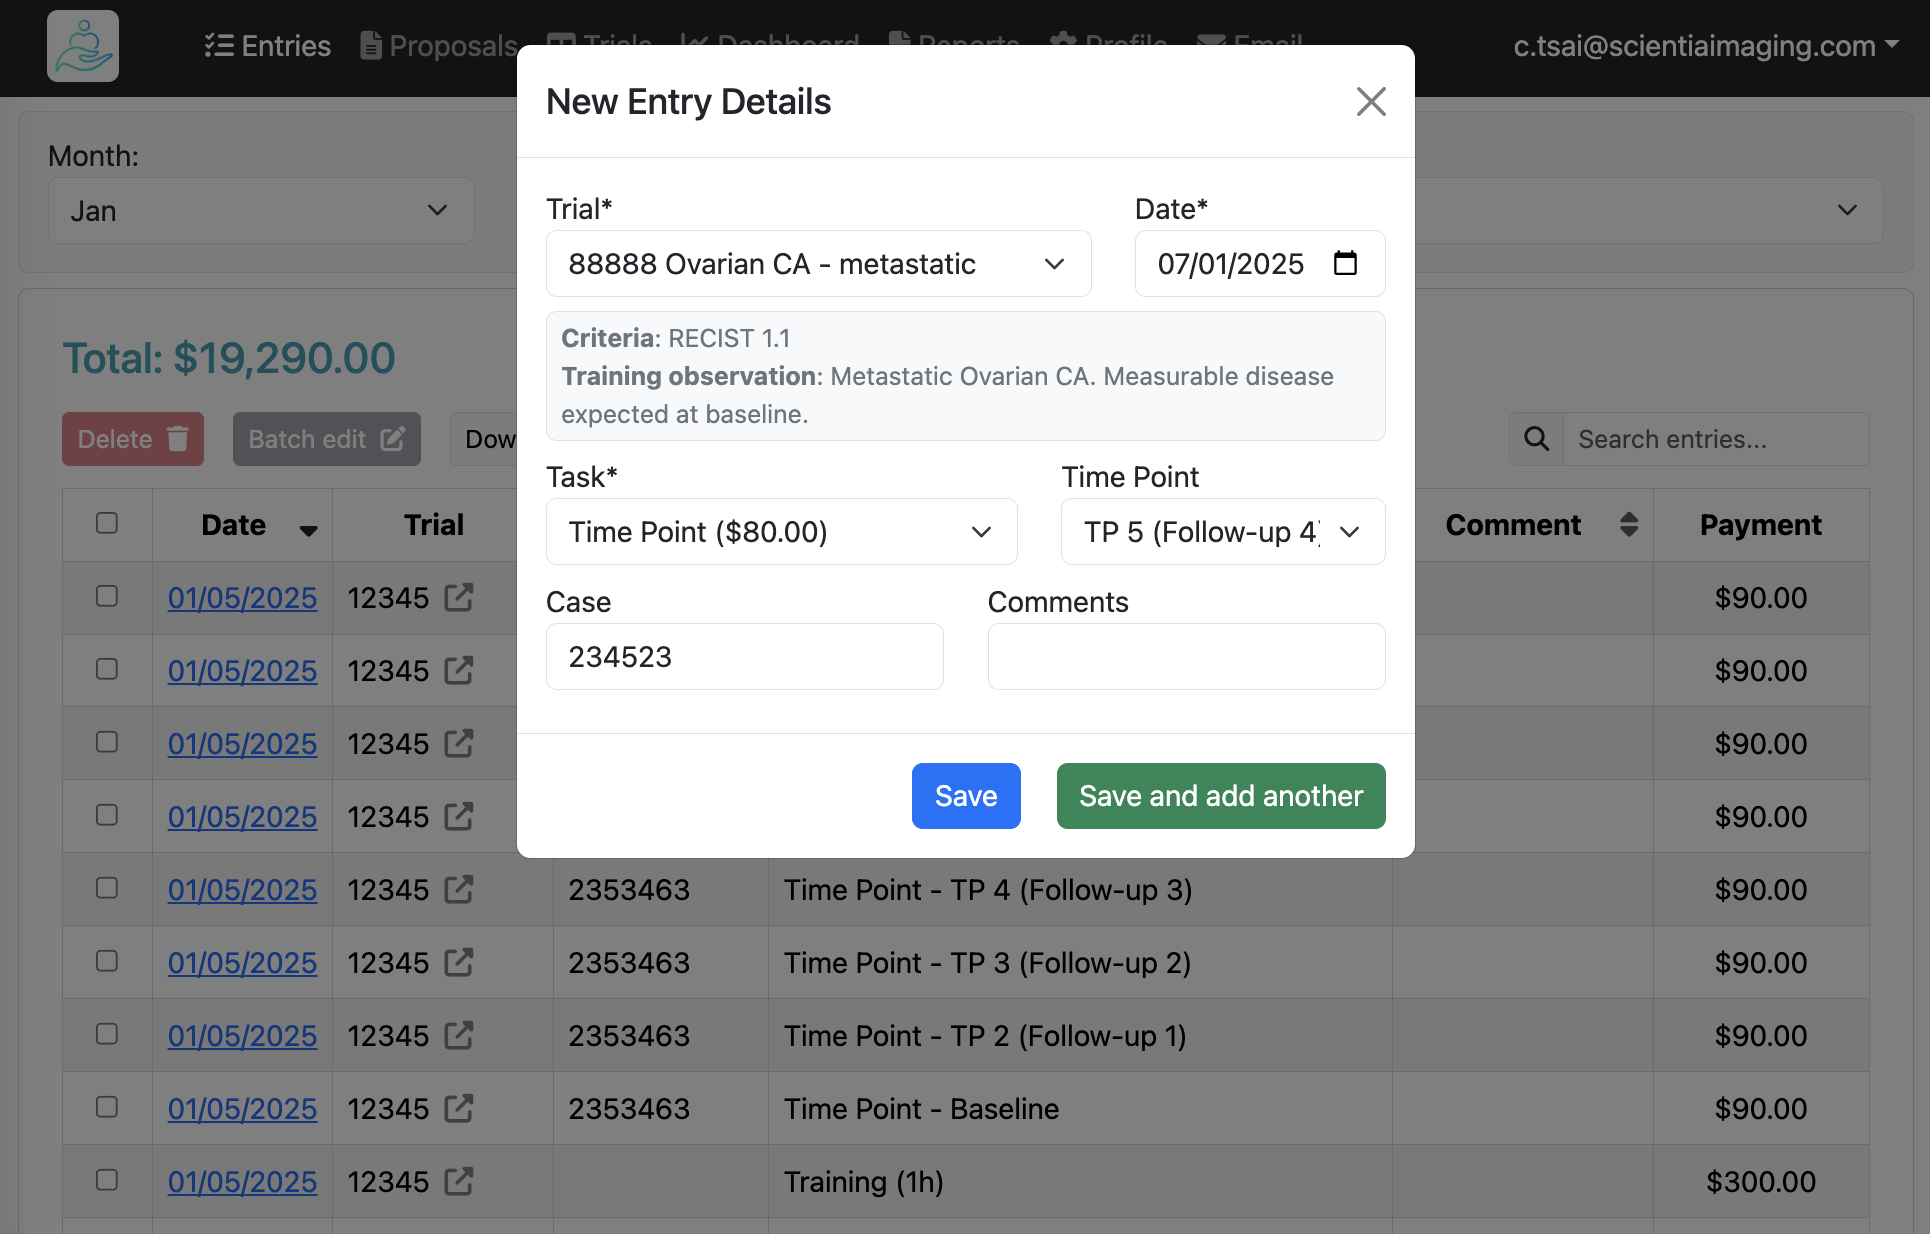1930x1234 pixels.
Task: Toggle the first entry row checkbox
Action: (106, 595)
